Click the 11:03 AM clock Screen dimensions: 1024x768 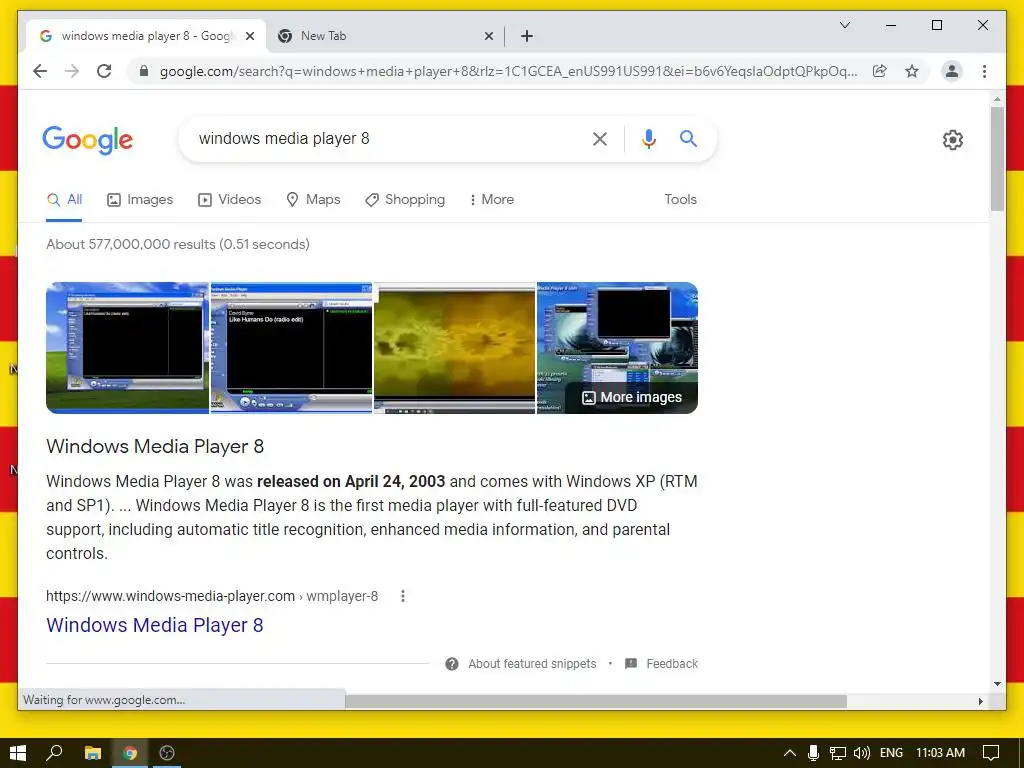pos(940,753)
